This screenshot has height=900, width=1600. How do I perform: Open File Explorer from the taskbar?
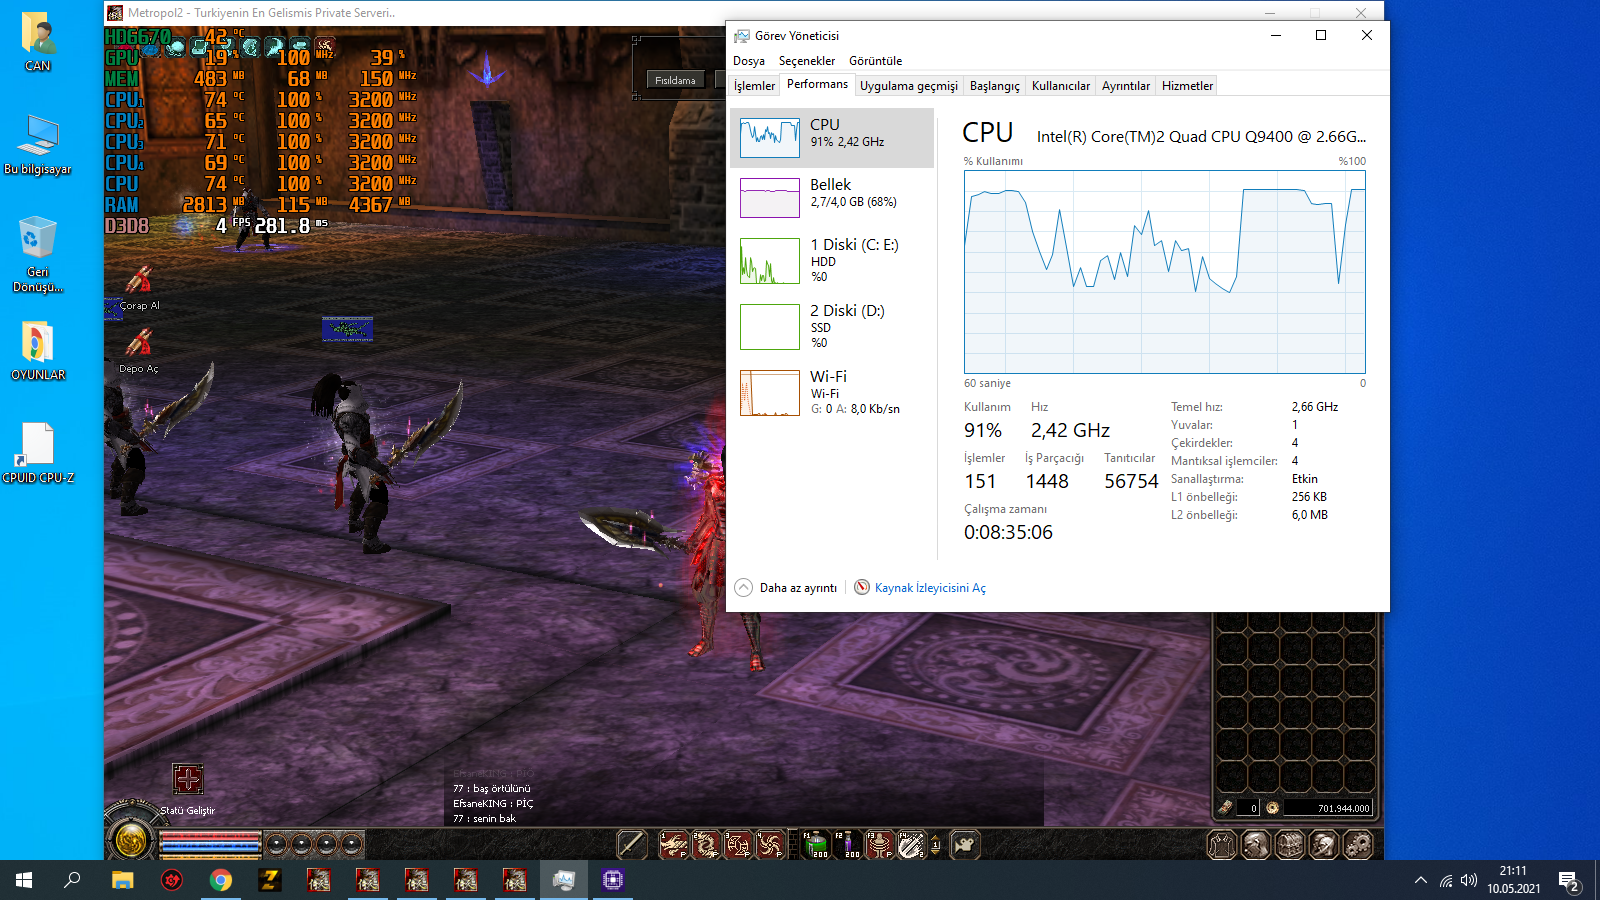click(122, 880)
